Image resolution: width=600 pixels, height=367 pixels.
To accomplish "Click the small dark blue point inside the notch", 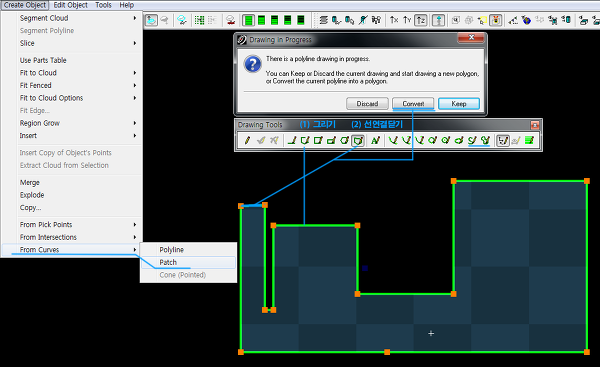I will pos(365,268).
